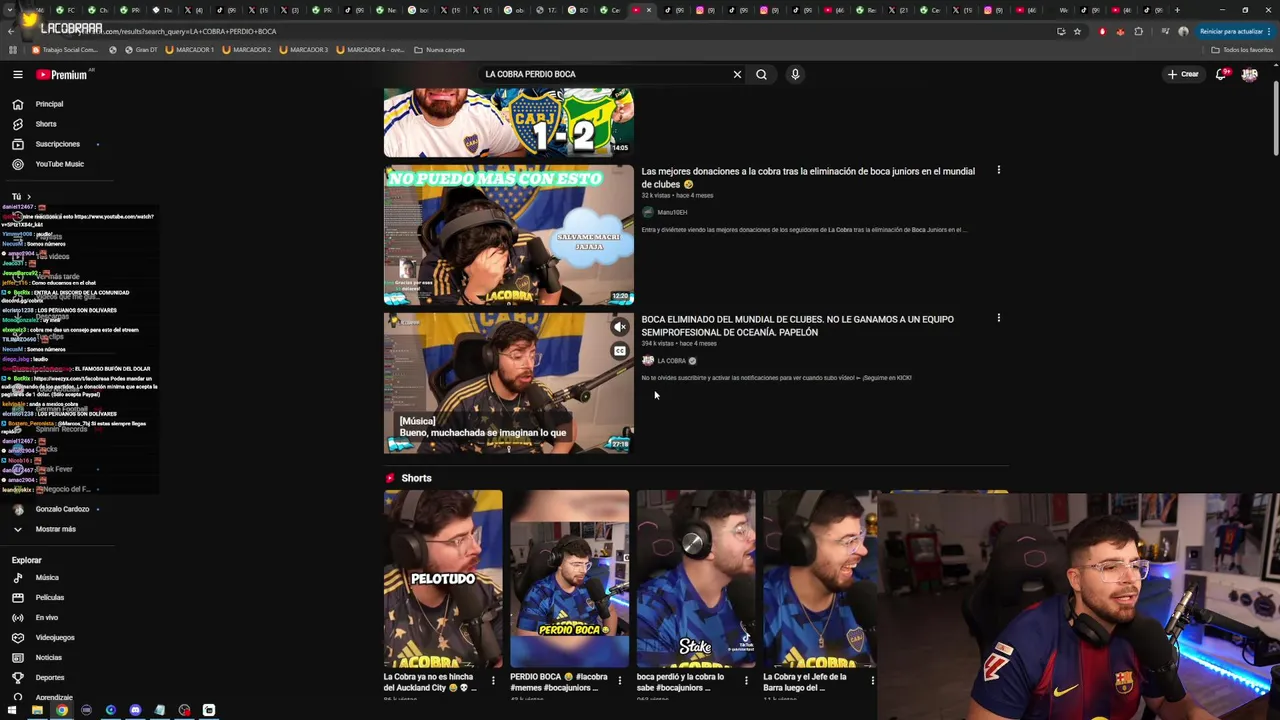Open the Música explore category
The width and height of the screenshot is (1280, 720).
click(47, 578)
